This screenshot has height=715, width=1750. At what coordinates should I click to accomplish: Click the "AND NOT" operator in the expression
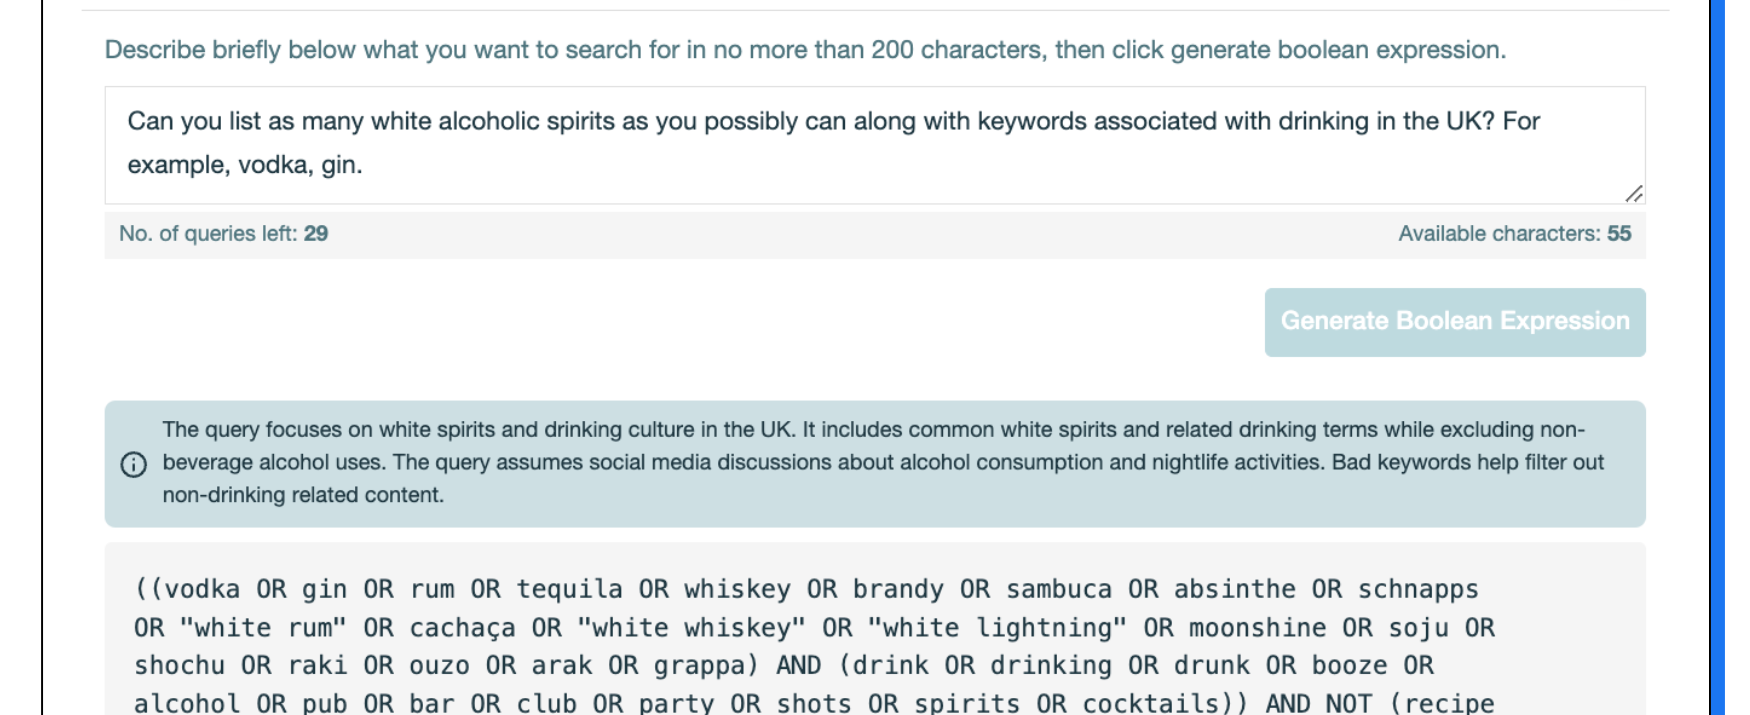tap(1320, 703)
